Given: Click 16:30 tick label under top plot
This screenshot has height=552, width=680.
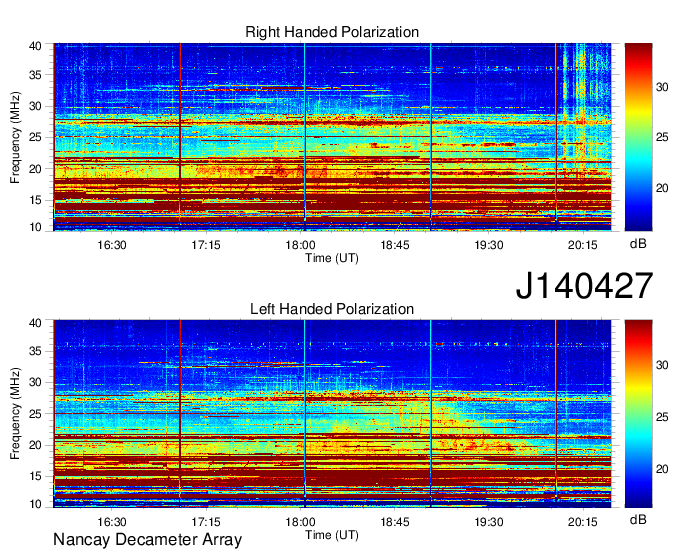Looking at the screenshot, I should pyautogui.click(x=112, y=245).
